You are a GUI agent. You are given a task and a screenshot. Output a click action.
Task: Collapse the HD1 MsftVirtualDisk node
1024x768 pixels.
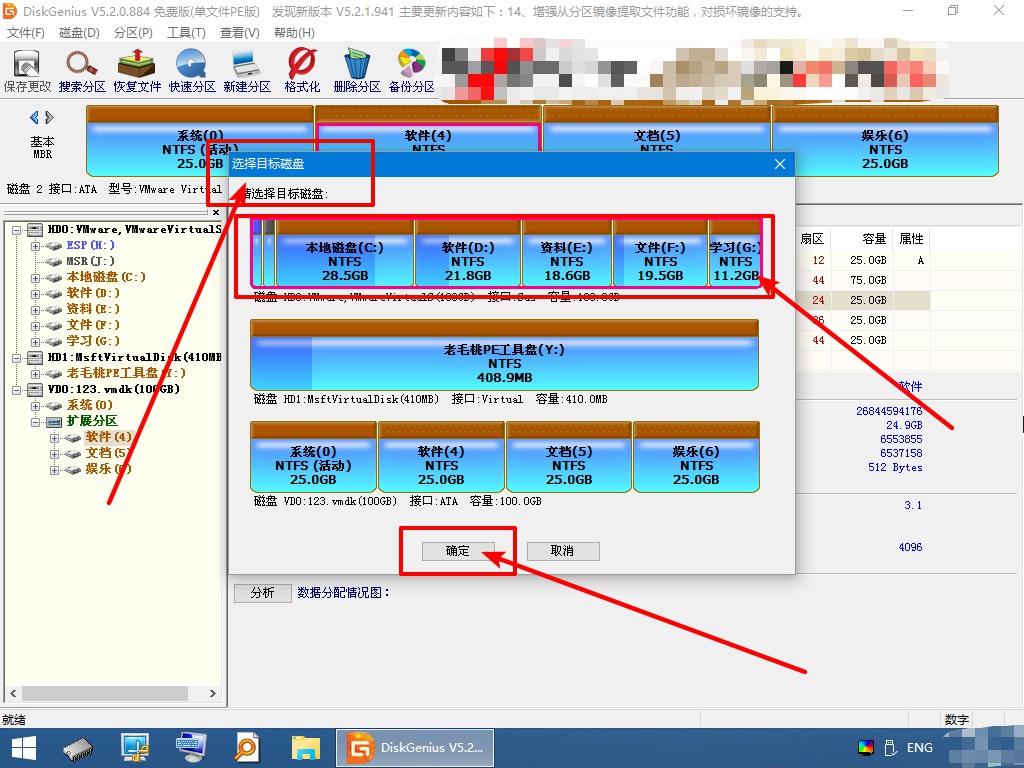coord(16,358)
